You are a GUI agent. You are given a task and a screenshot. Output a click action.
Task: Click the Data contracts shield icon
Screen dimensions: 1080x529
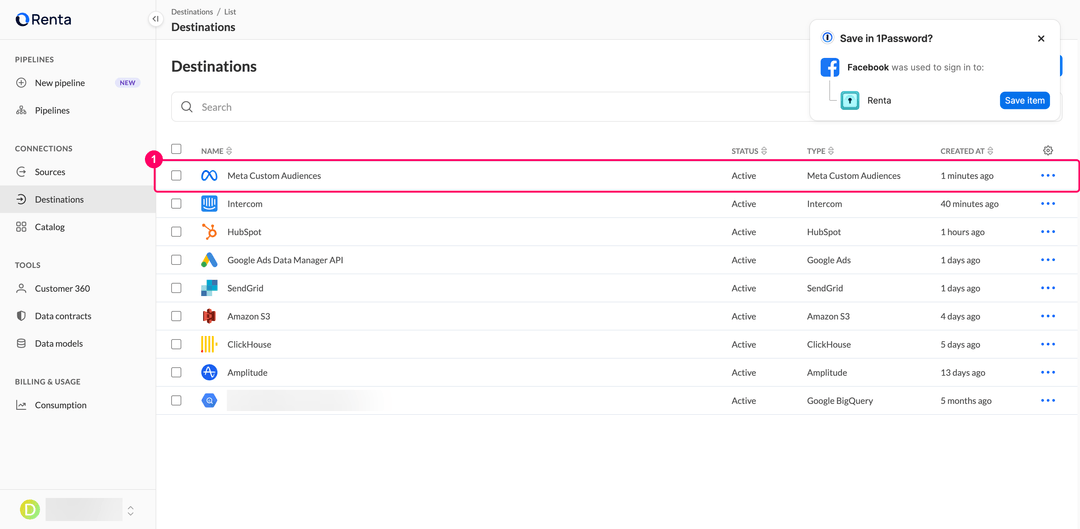pyautogui.click(x=21, y=316)
